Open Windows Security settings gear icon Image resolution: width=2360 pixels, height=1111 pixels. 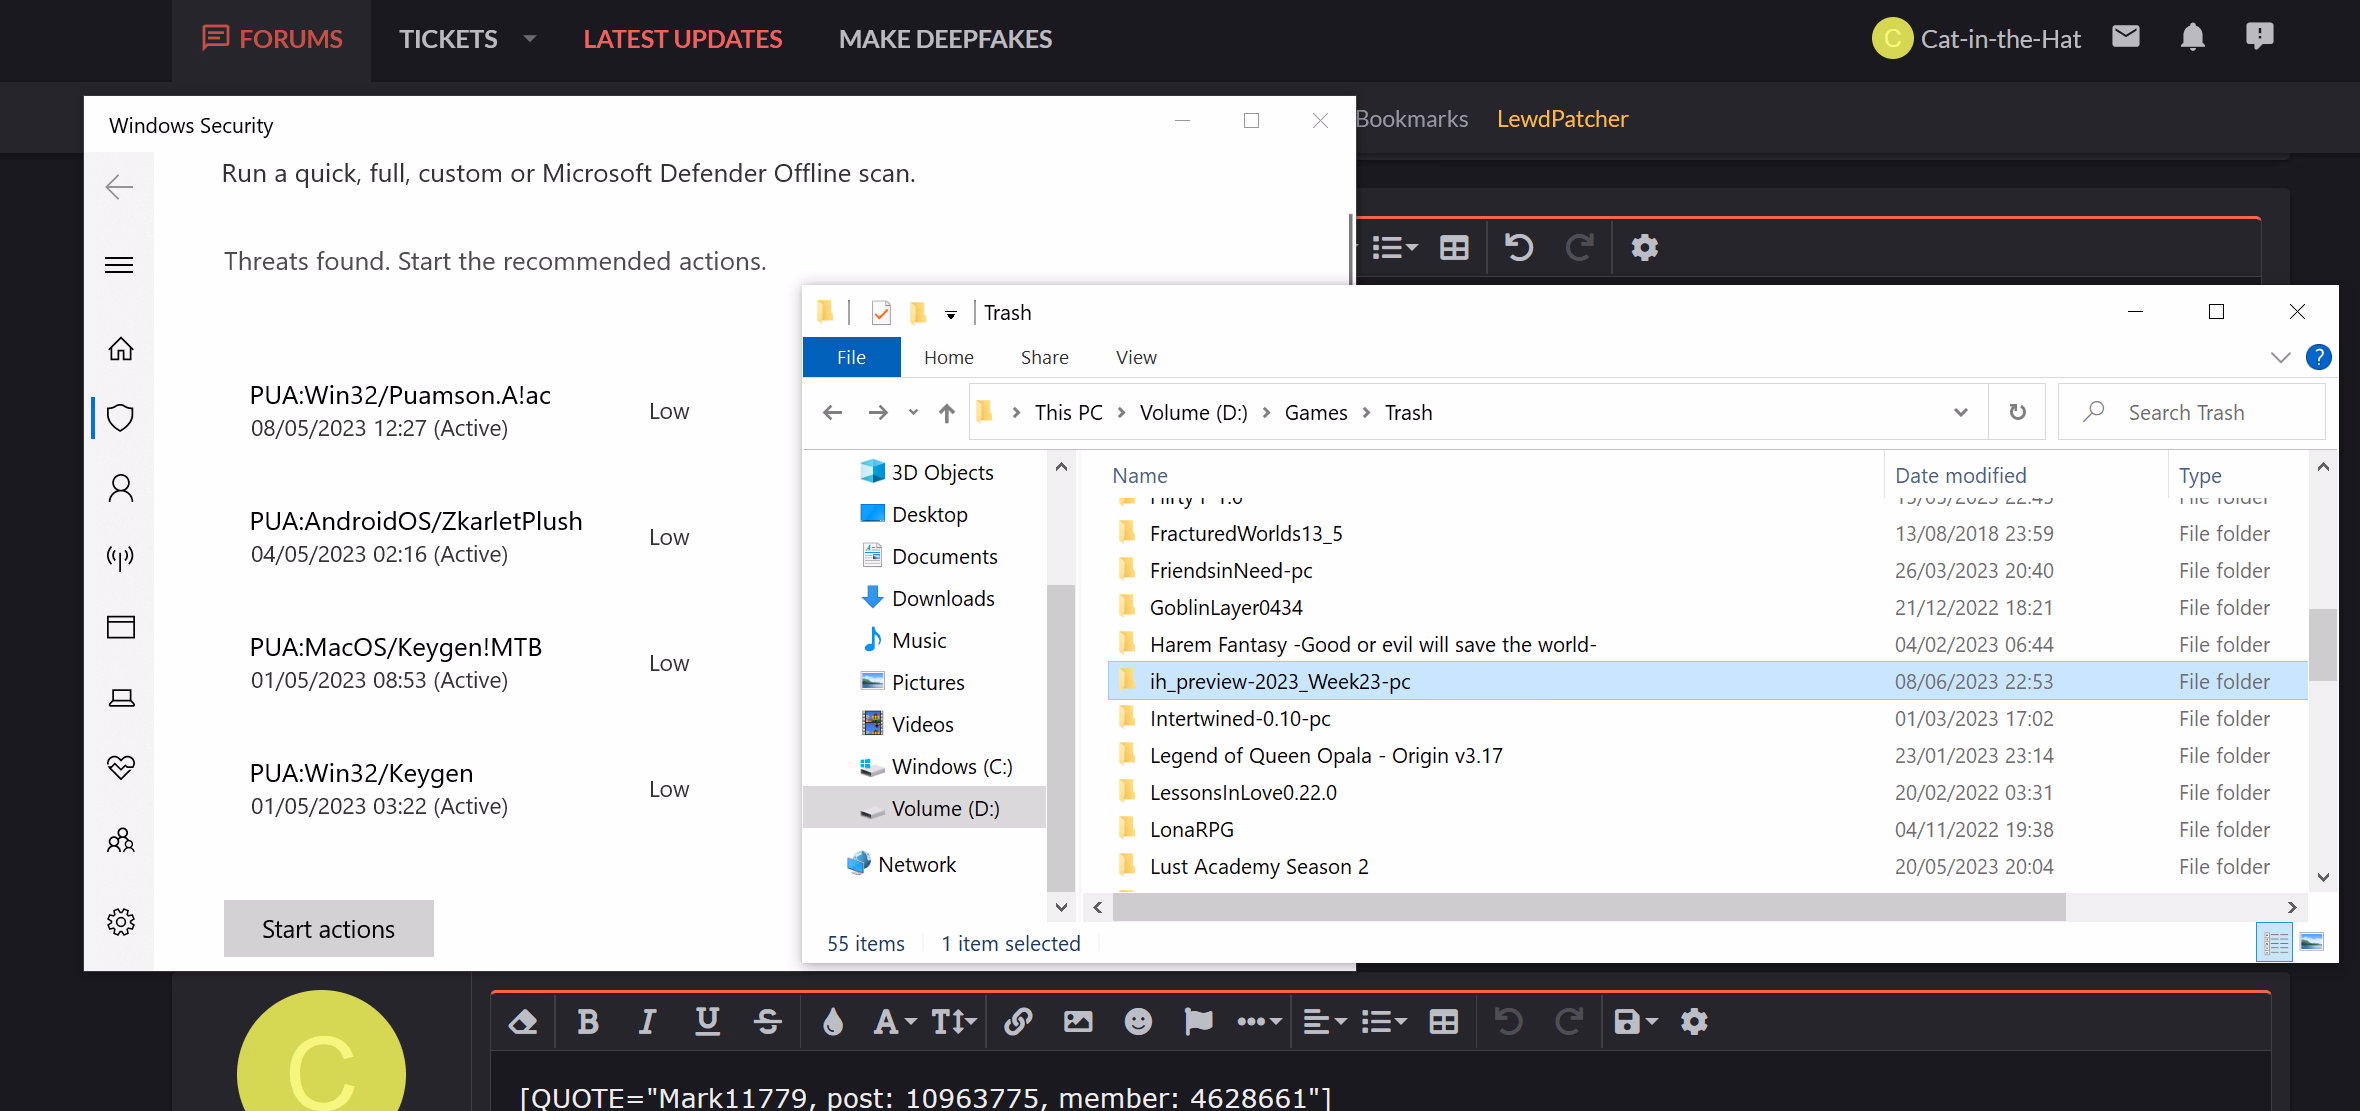click(x=121, y=921)
